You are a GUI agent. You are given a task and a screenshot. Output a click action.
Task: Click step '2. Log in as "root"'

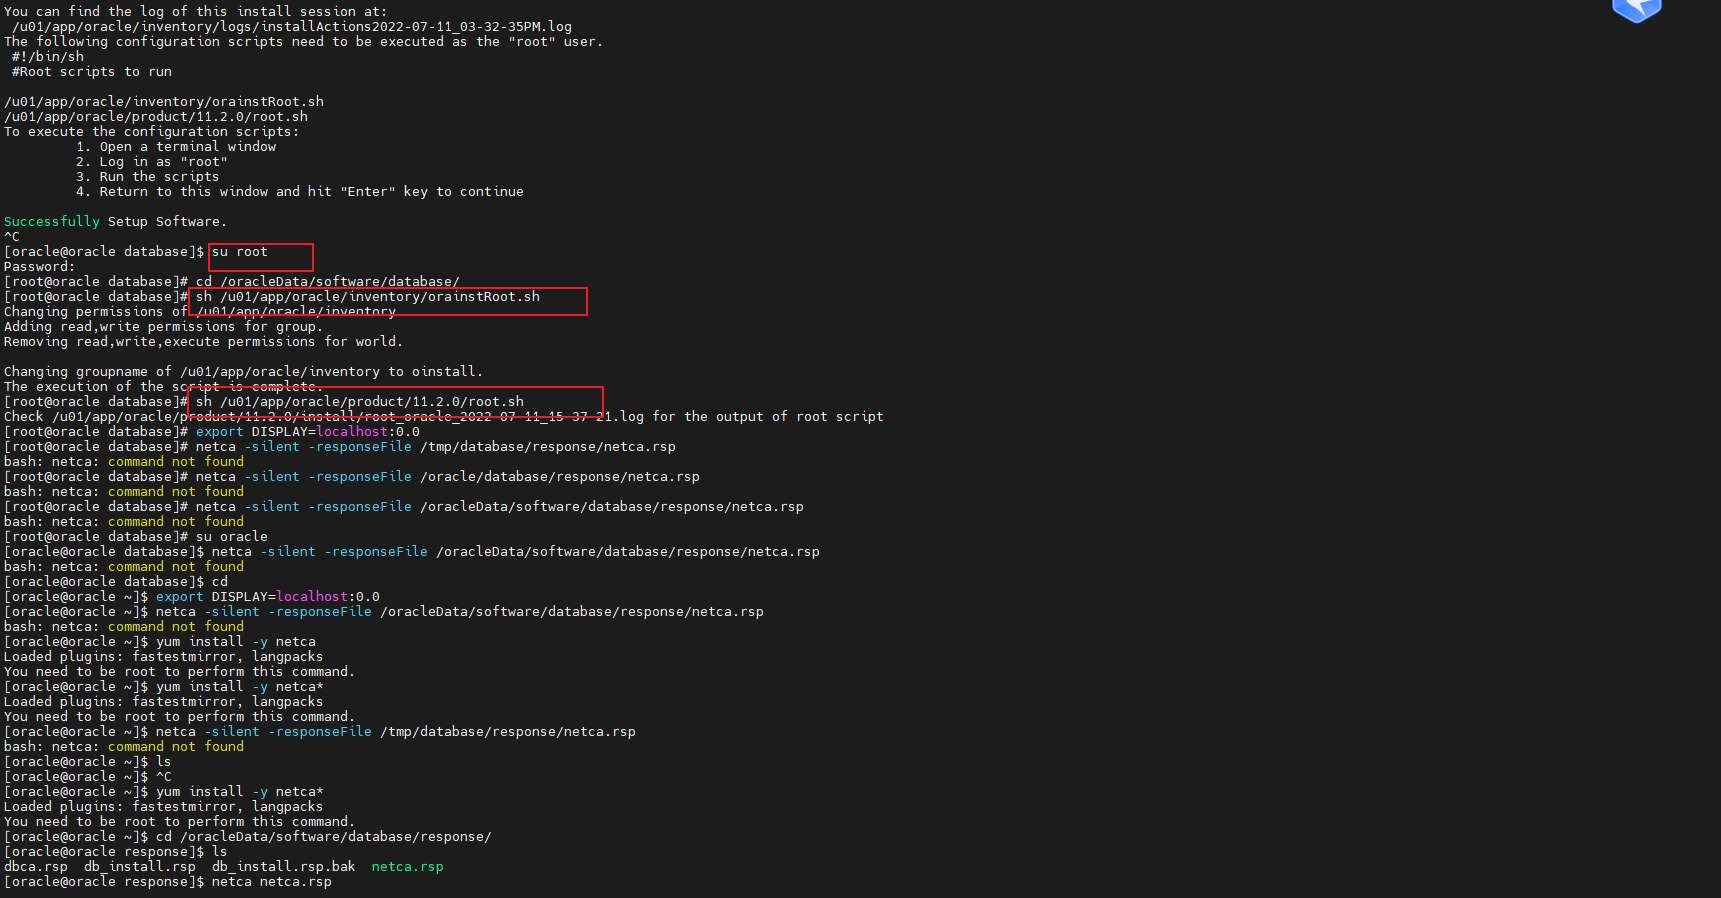152,162
